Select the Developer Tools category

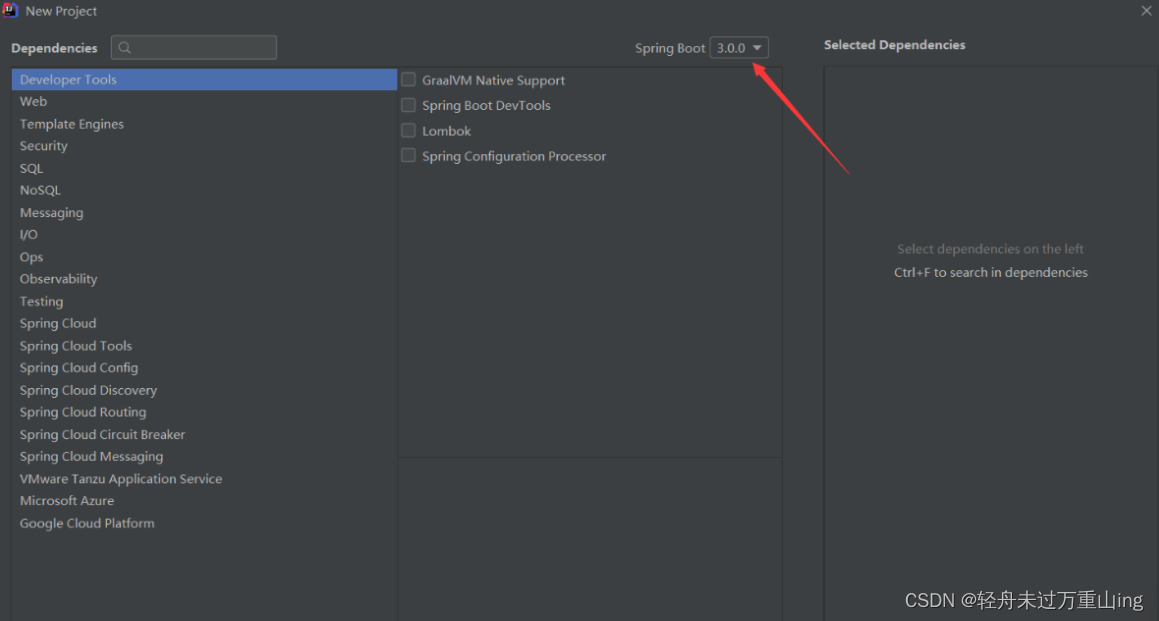click(x=68, y=79)
